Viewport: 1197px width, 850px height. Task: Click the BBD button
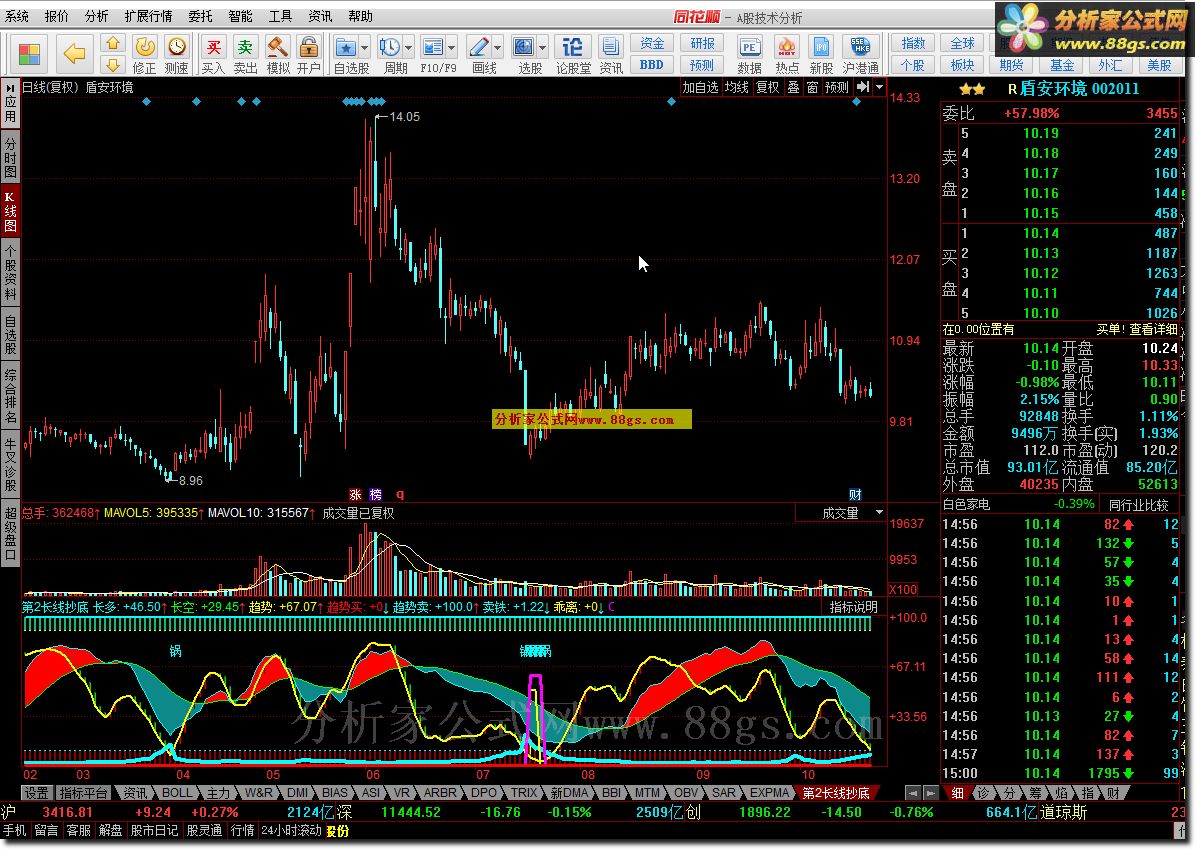click(652, 65)
